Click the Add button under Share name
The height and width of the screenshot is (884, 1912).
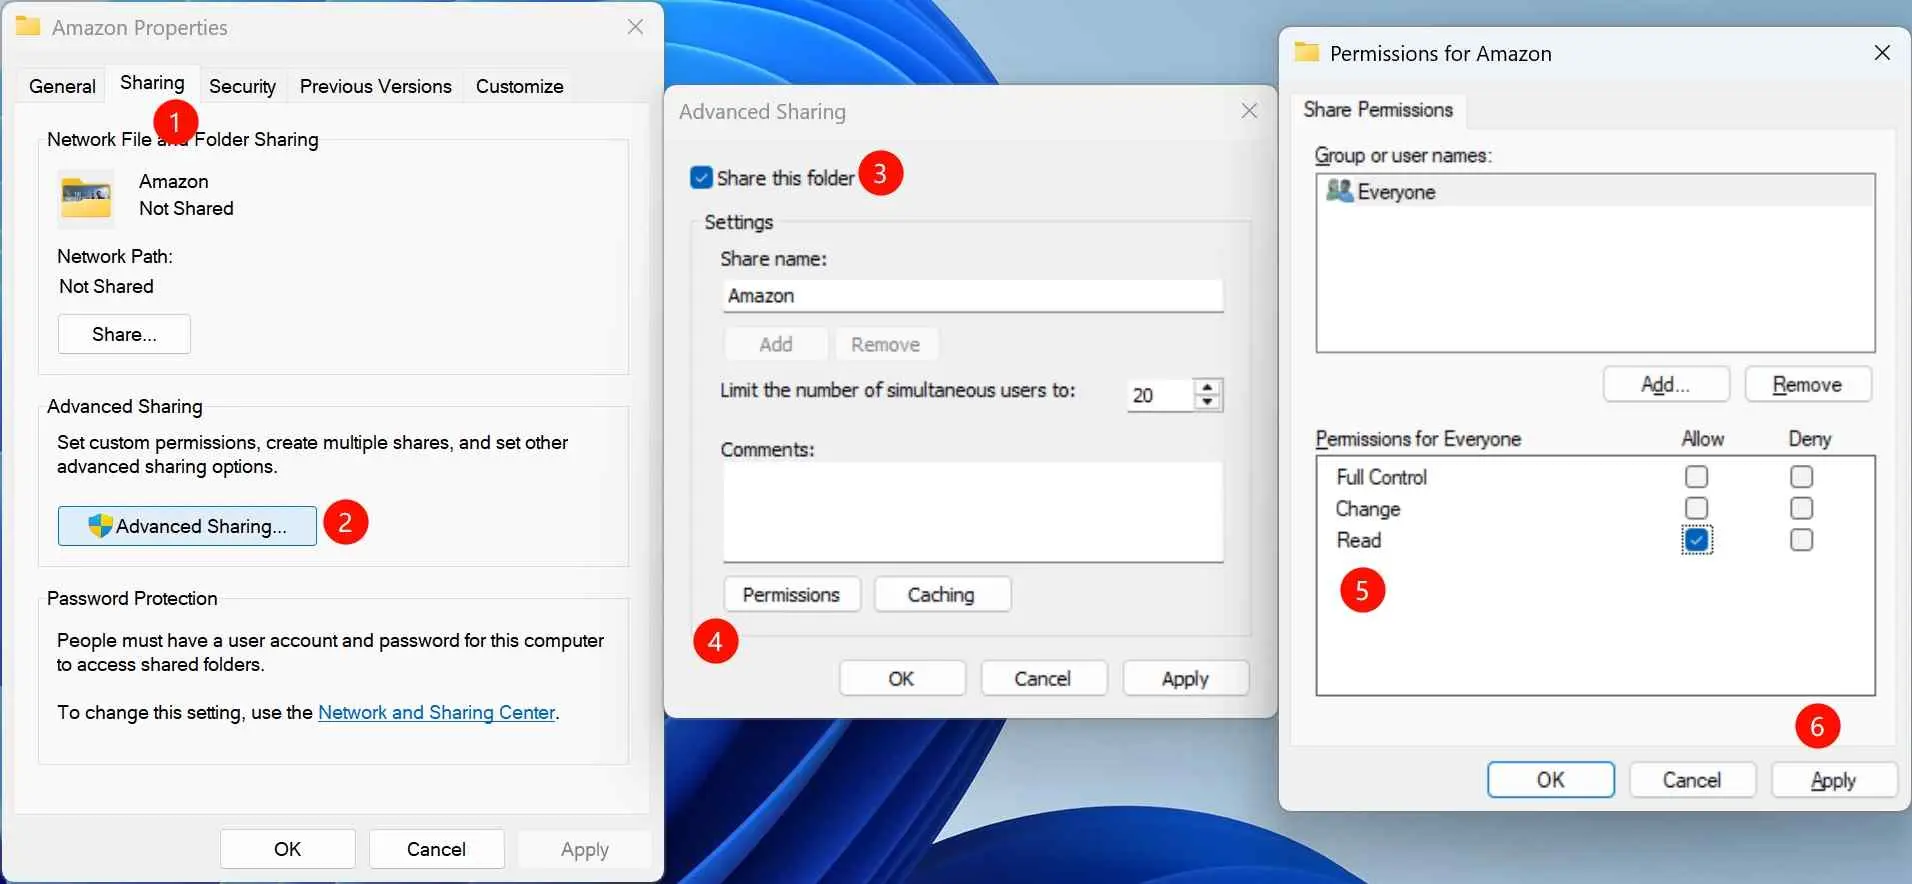tap(775, 344)
